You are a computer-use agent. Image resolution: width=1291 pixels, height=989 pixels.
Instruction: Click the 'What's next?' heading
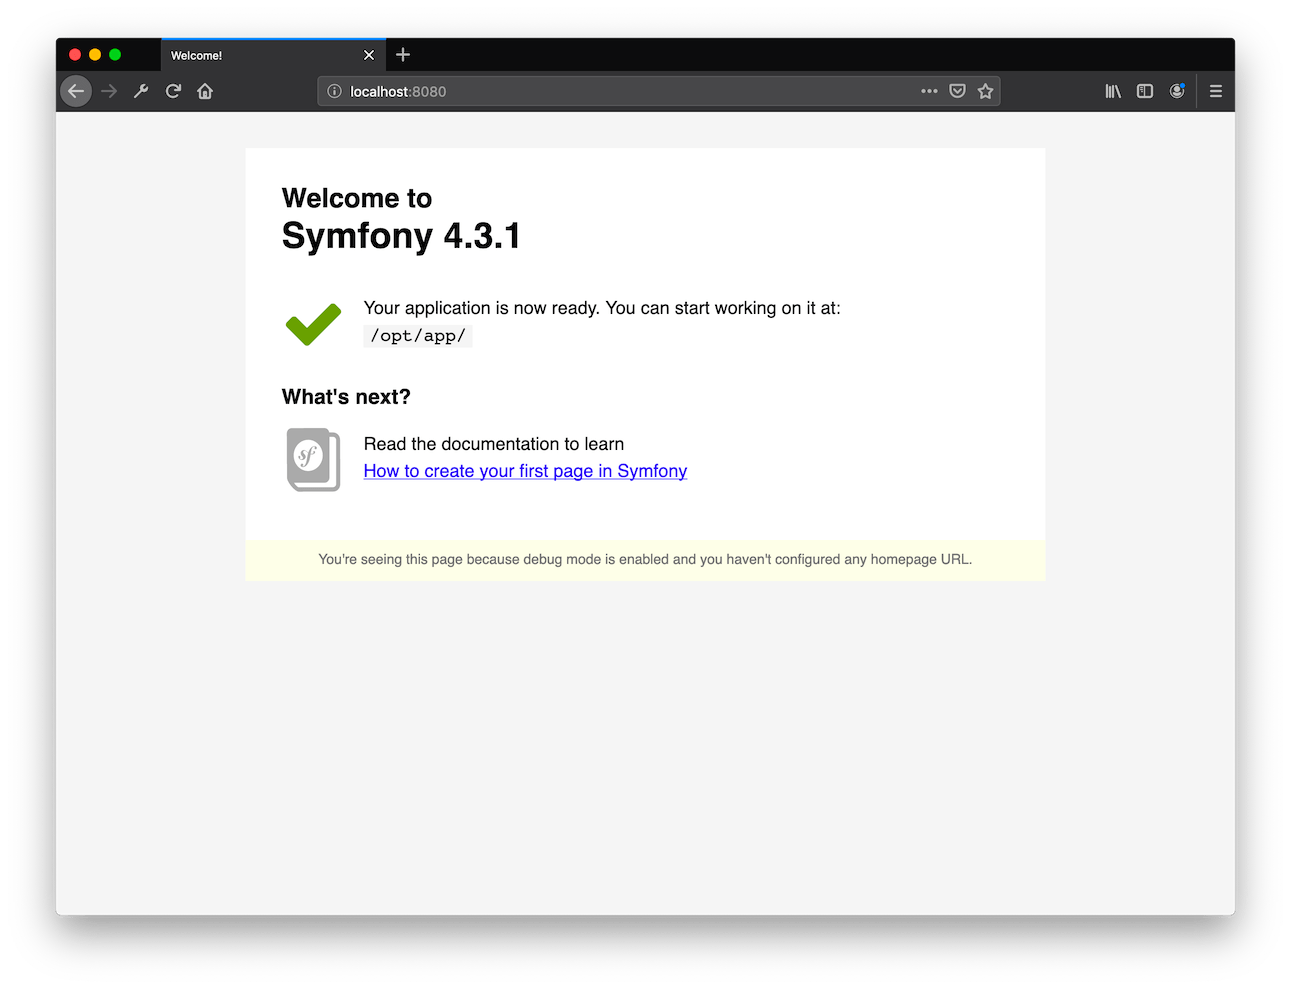click(x=346, y=397)
